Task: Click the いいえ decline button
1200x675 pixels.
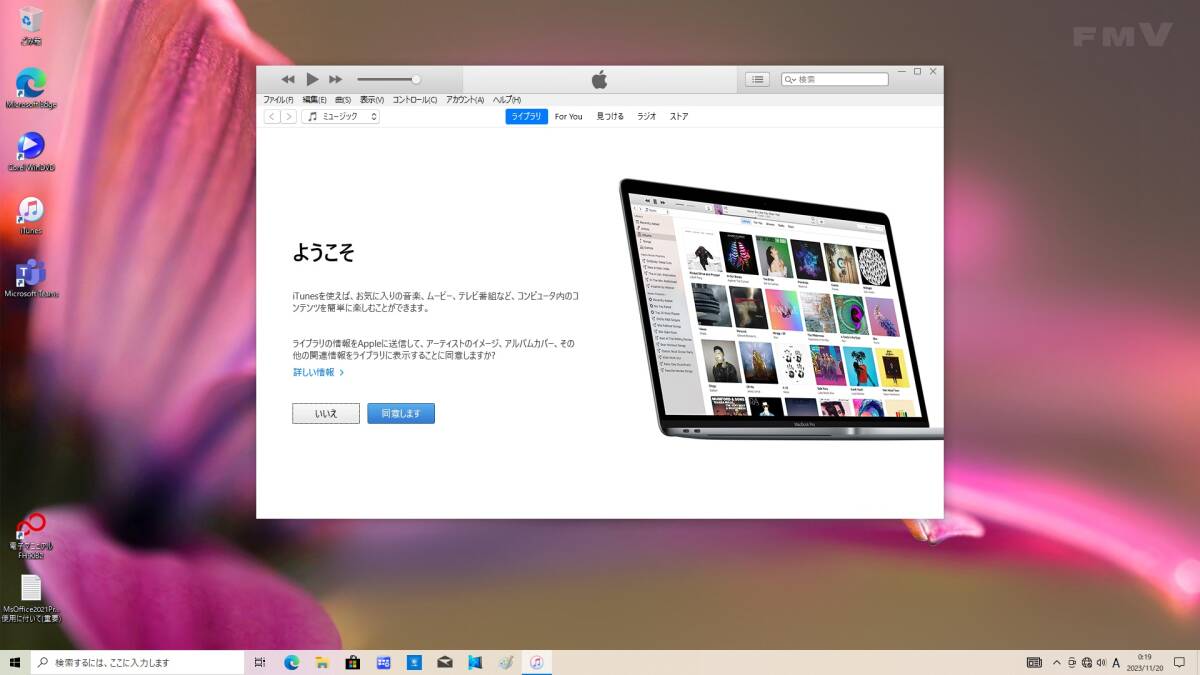Action: [x=326, y=413]
